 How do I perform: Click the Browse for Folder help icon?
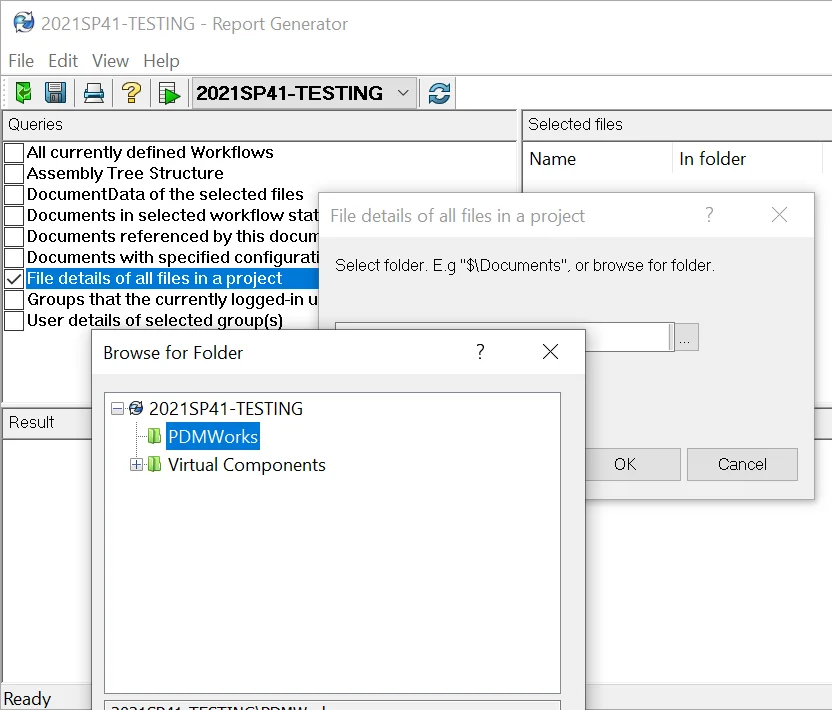(x=480, y=352)
